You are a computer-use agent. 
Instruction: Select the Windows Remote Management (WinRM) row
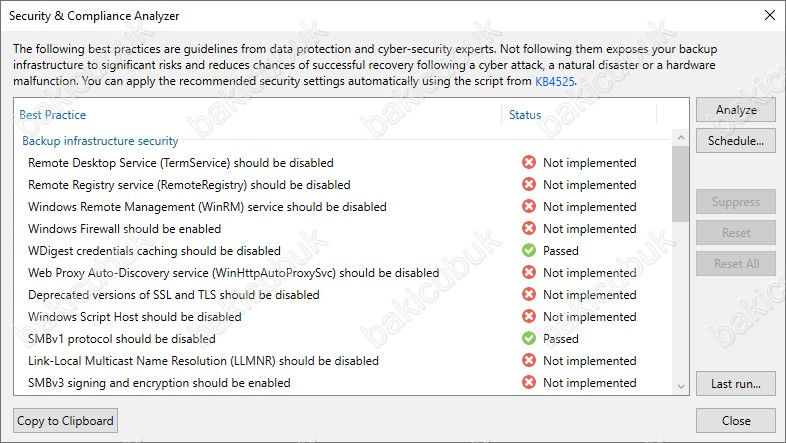click(207, 207)
